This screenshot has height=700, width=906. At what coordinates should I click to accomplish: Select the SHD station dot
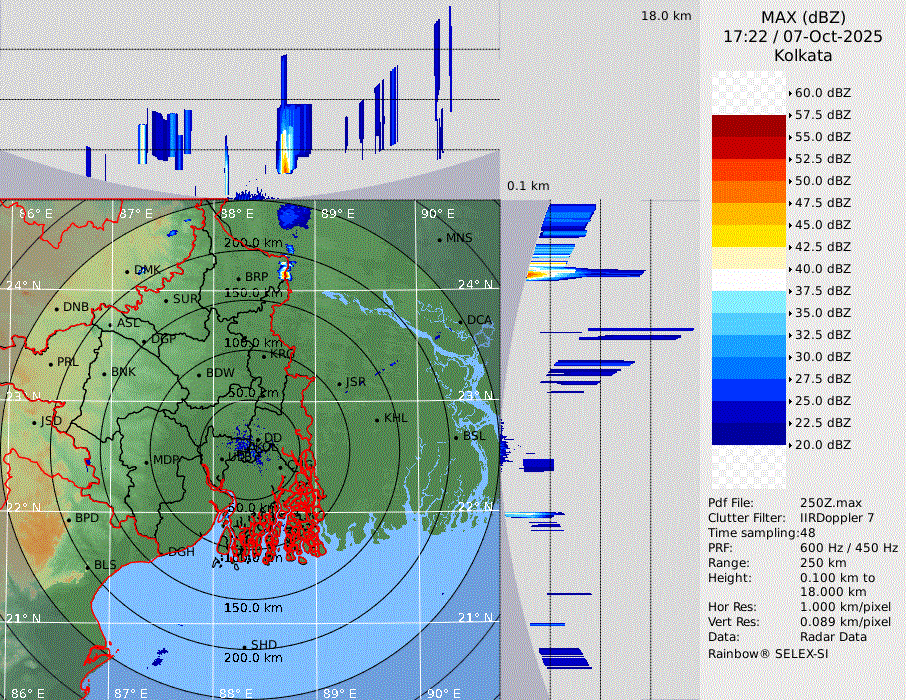point(244,646)
